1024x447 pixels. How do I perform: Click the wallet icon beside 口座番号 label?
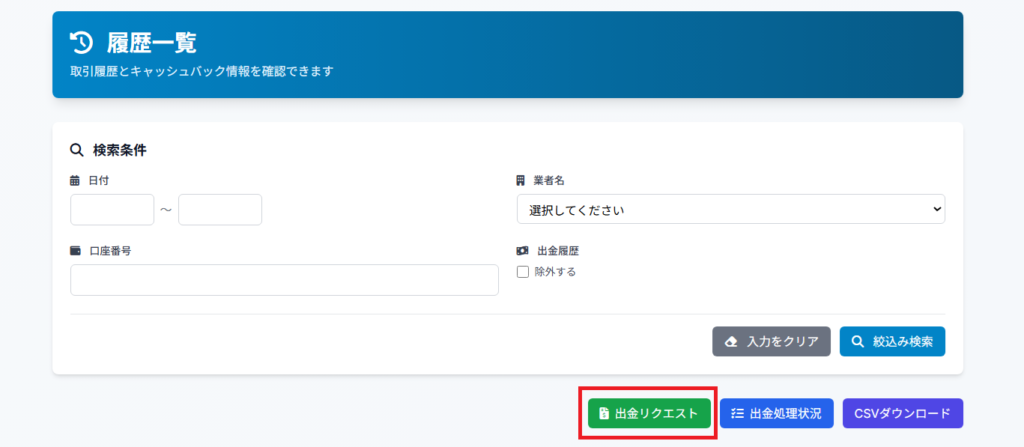pos(75,251)
